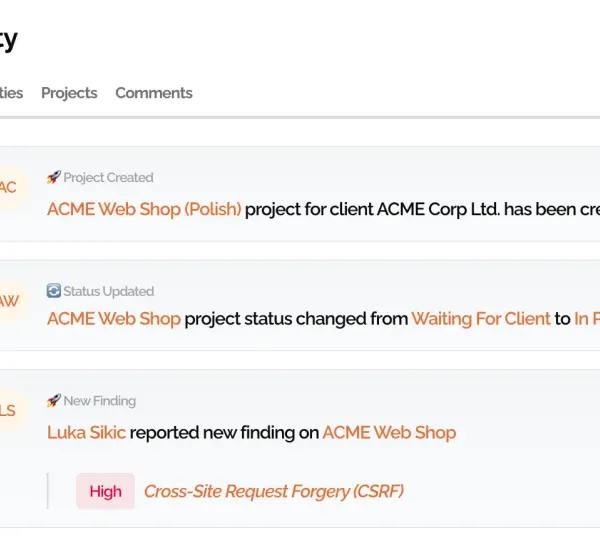Select the partially visible Activities tab
Viewport: 600px width, 538px height.
[10, 93]
